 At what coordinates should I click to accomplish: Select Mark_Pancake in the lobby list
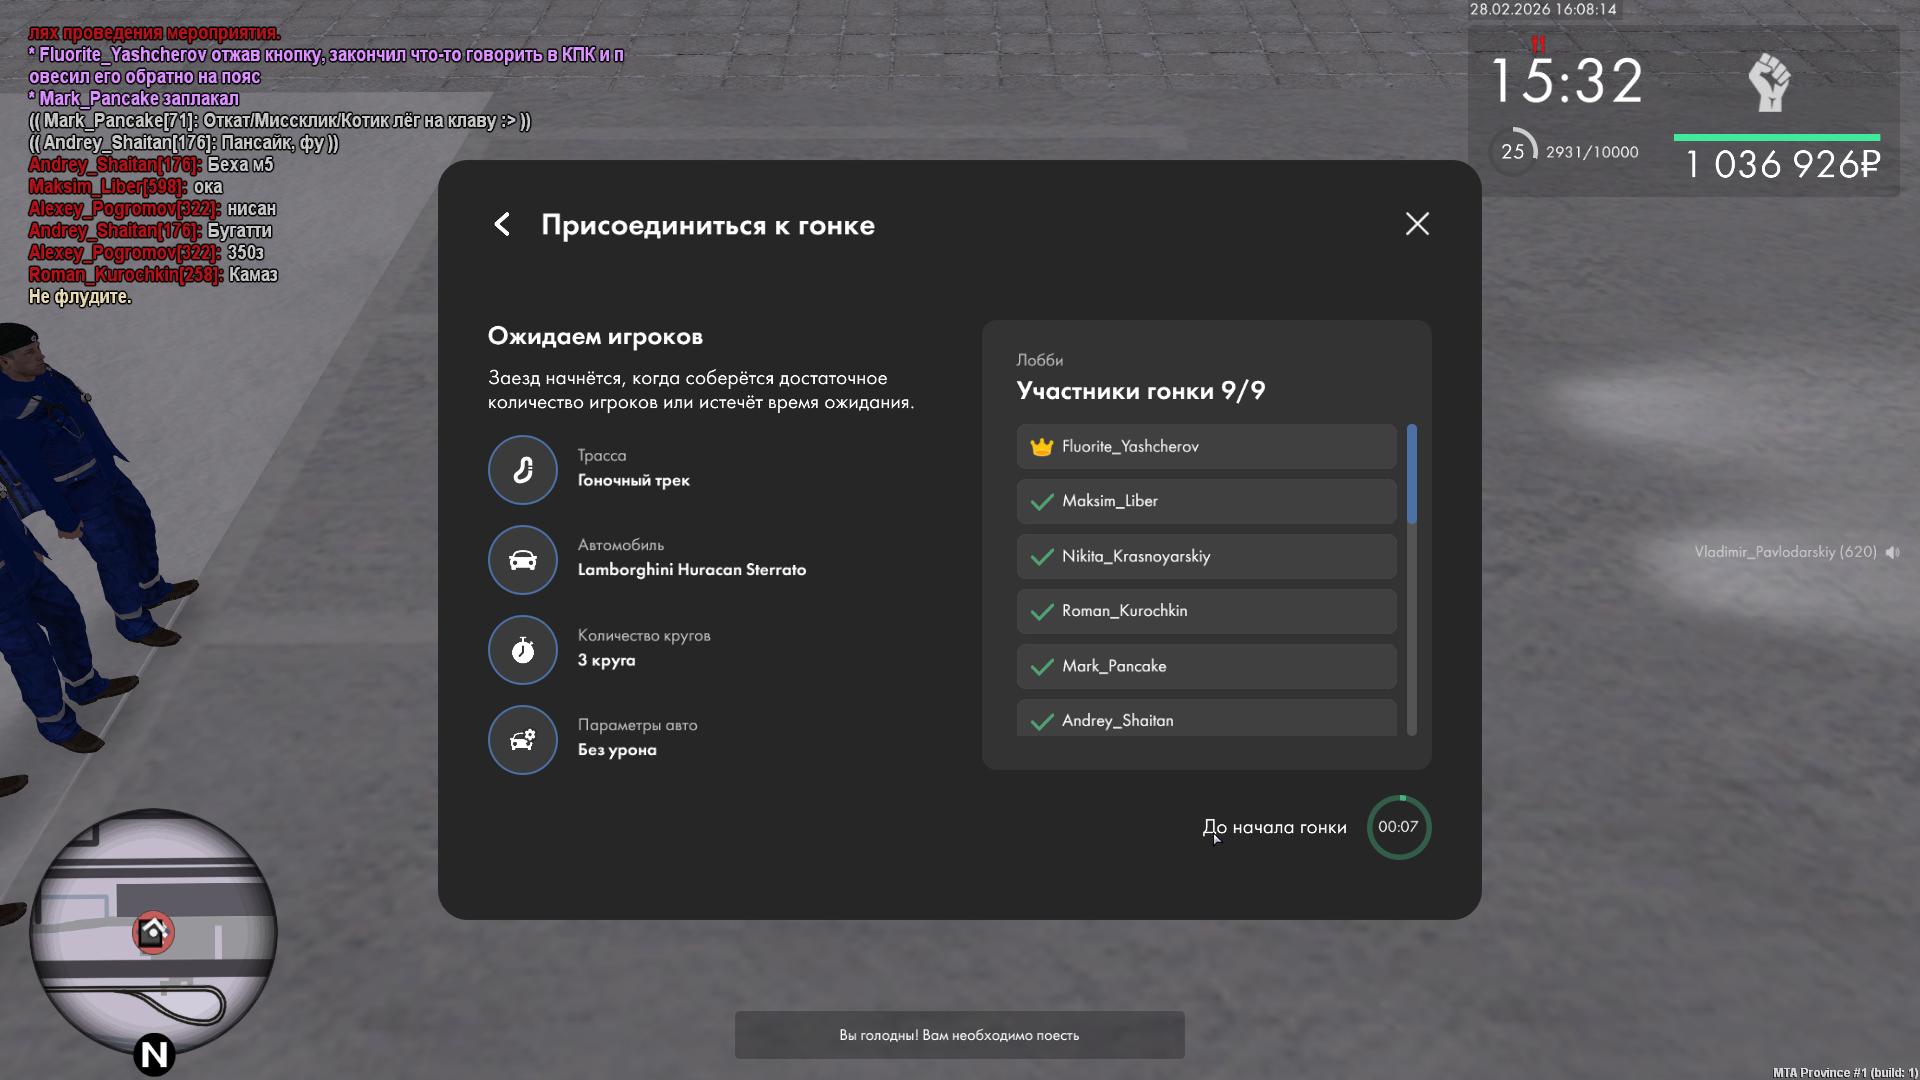[x=1206, y=666]
